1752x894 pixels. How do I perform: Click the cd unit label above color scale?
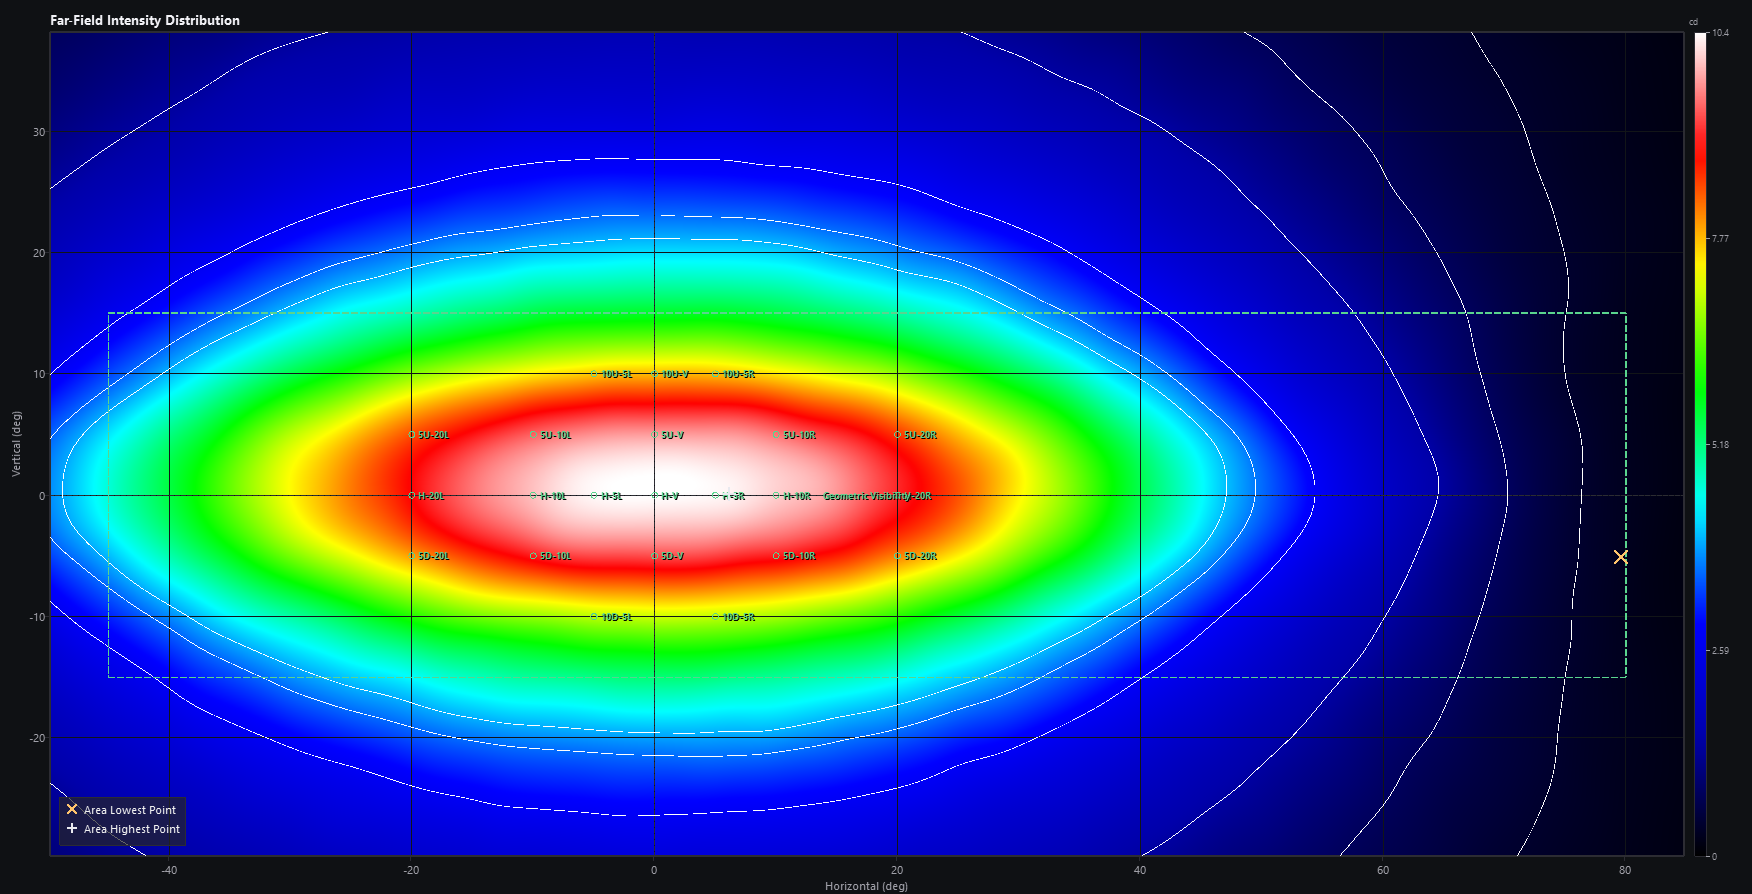pyautogui.click(x=1694, y=22)
